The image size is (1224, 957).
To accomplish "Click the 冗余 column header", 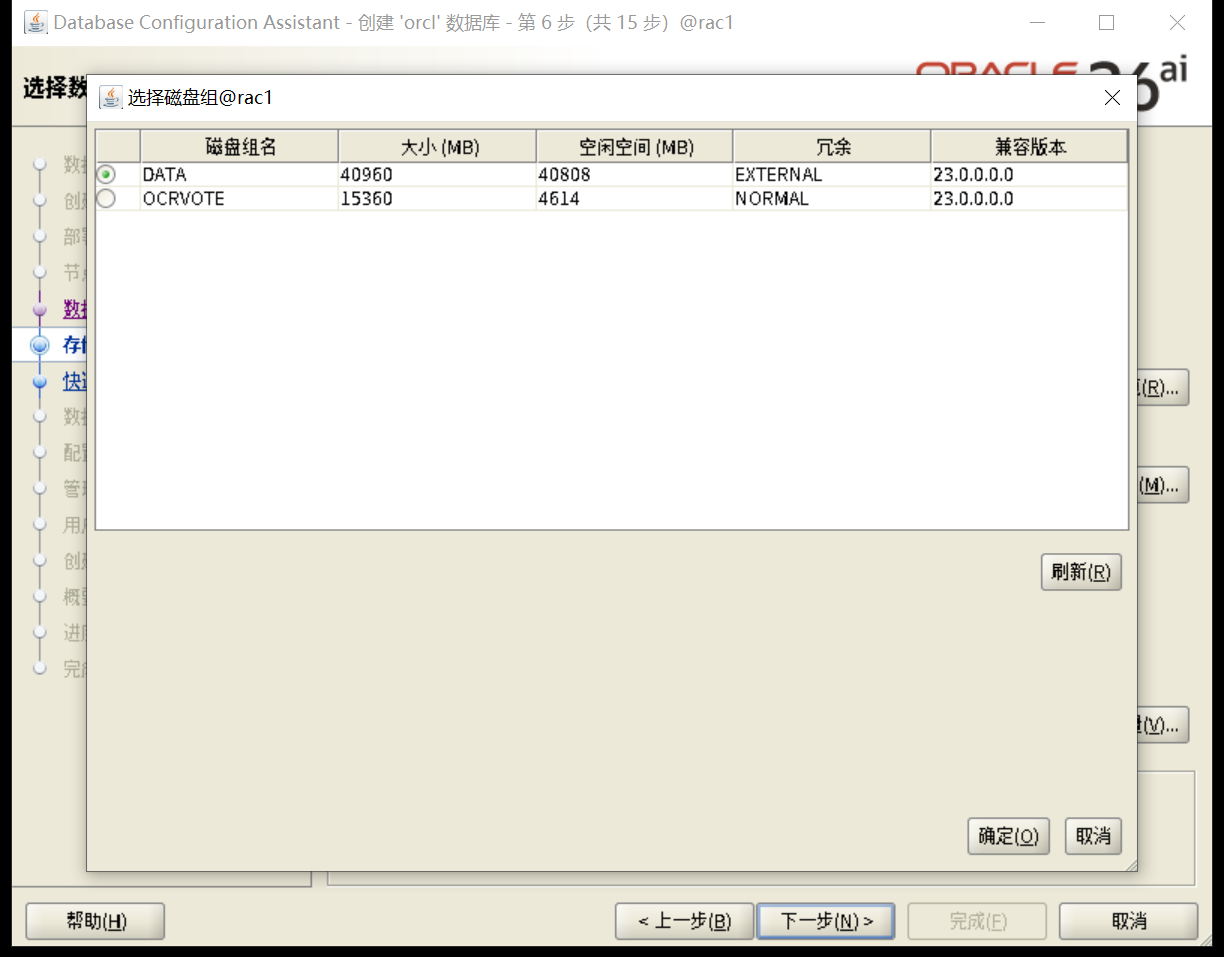I will [832, 147].
